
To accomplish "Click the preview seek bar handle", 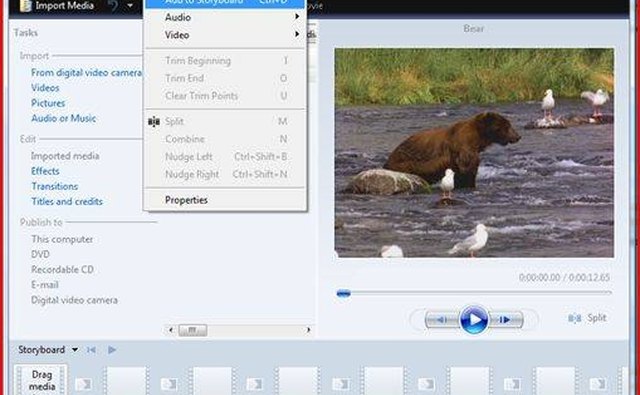I will point(343,293).
